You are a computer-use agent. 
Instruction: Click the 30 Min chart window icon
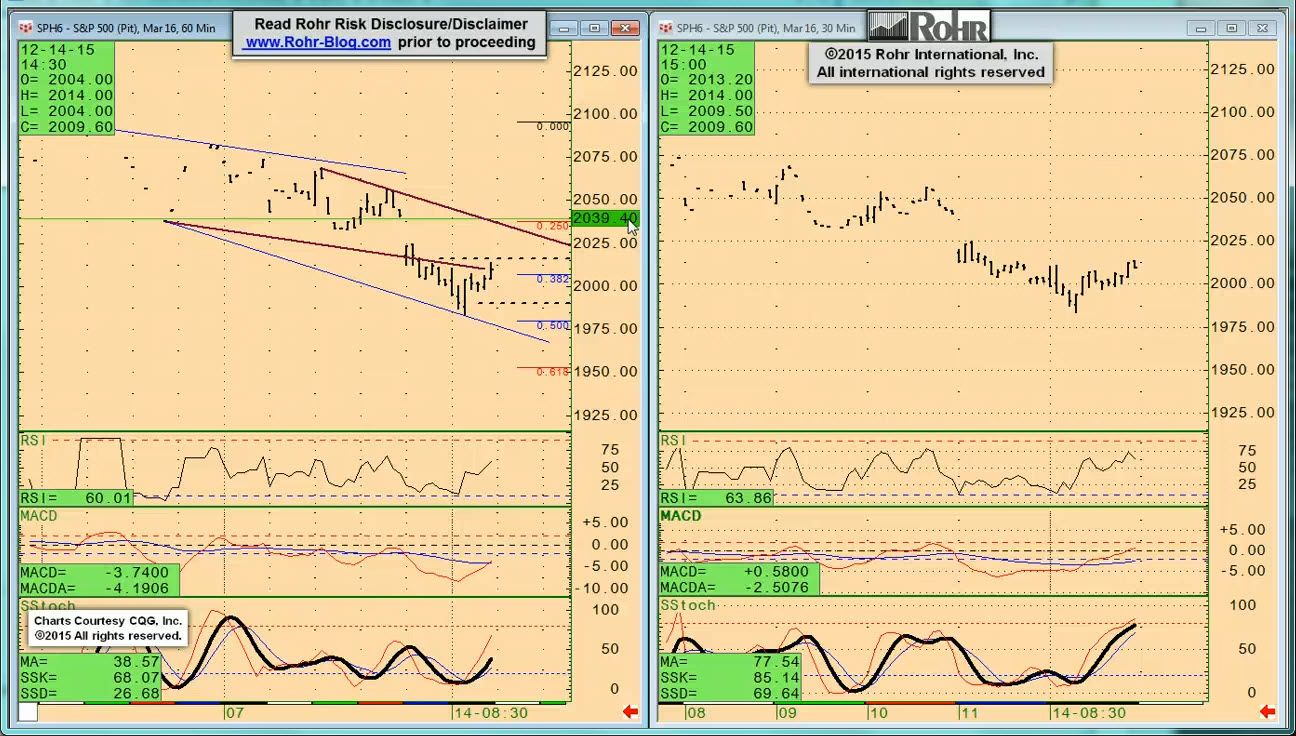click(x=667, y=28)
